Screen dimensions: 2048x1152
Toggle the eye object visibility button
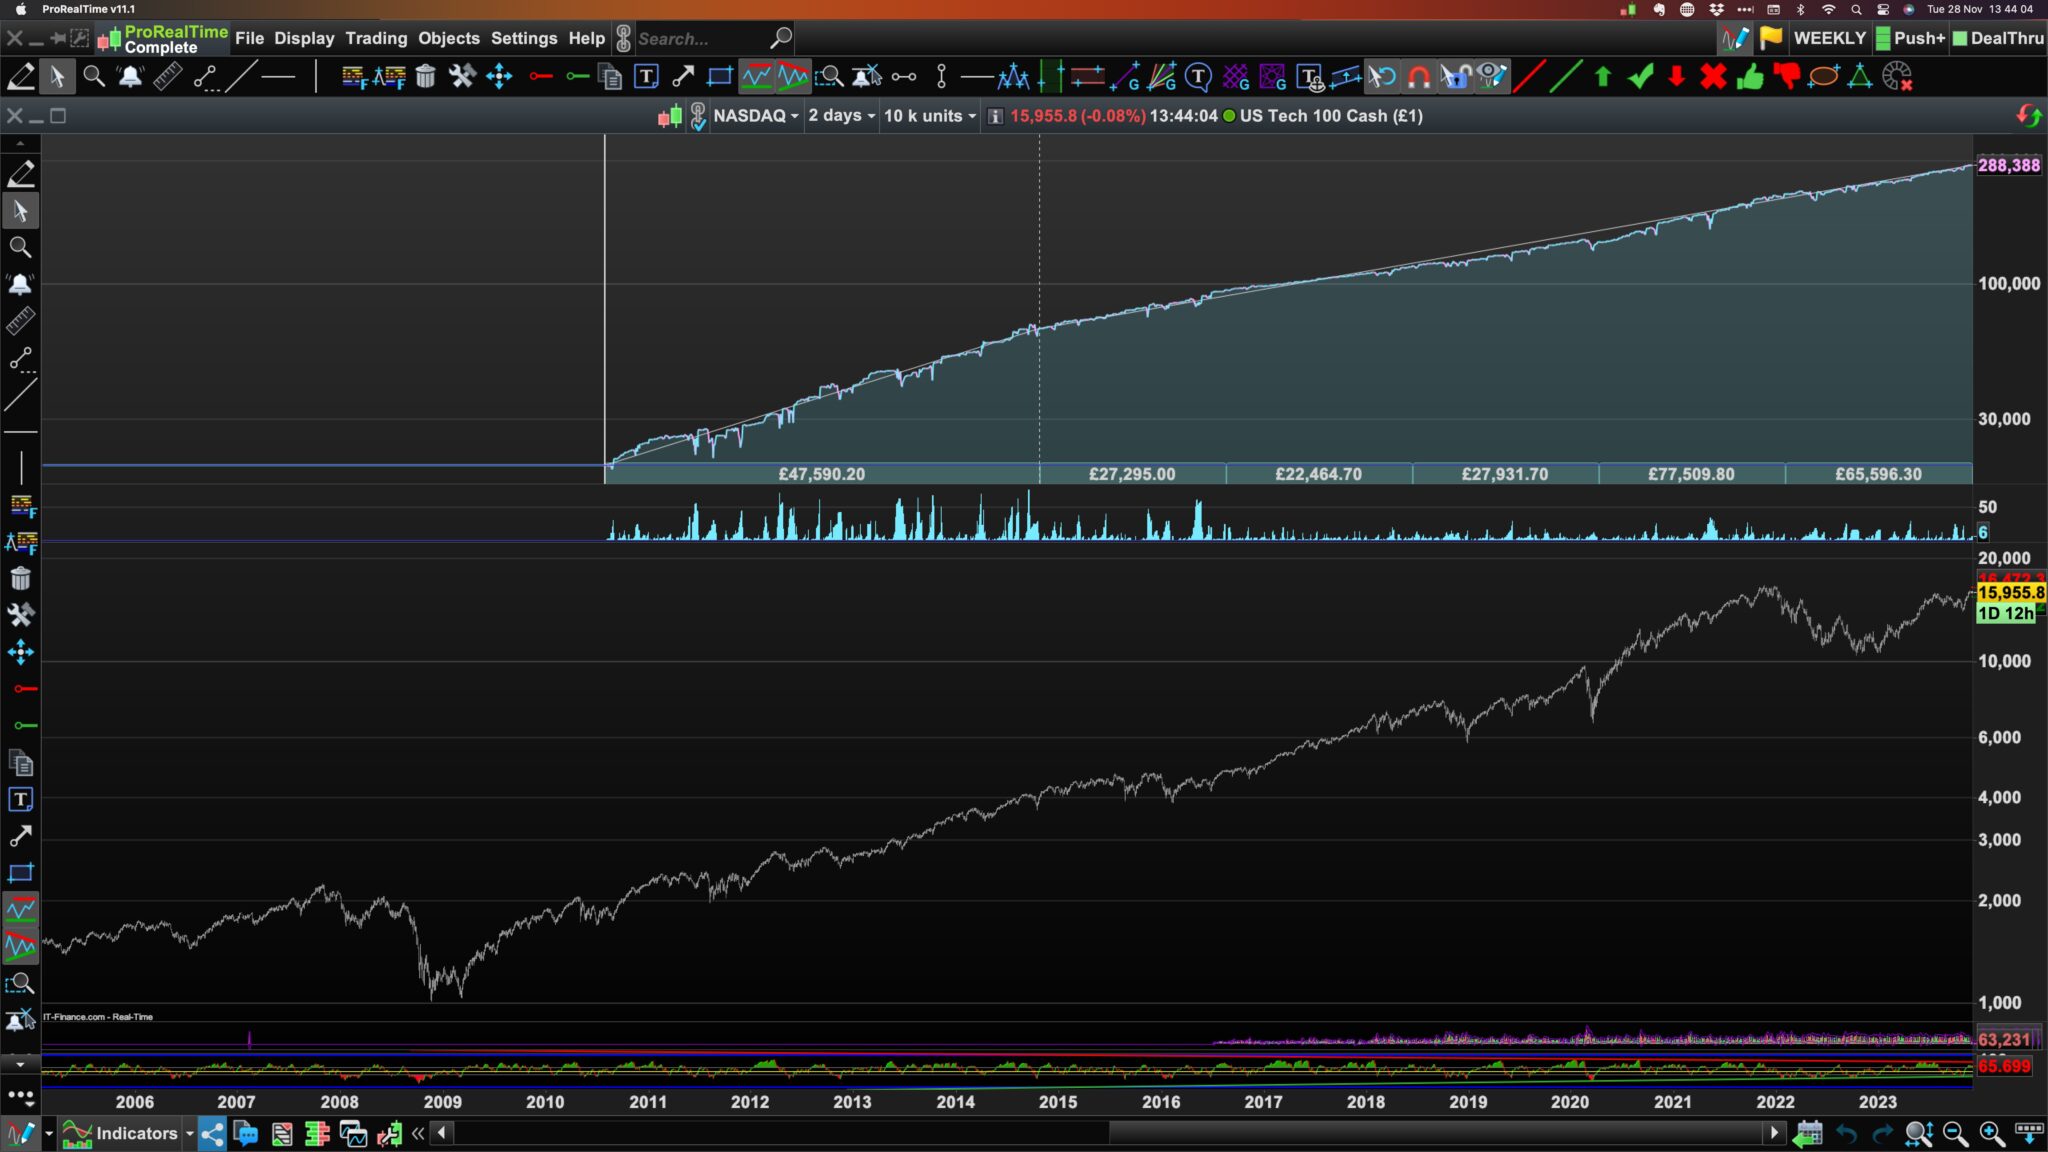(x=1491, y=77)
